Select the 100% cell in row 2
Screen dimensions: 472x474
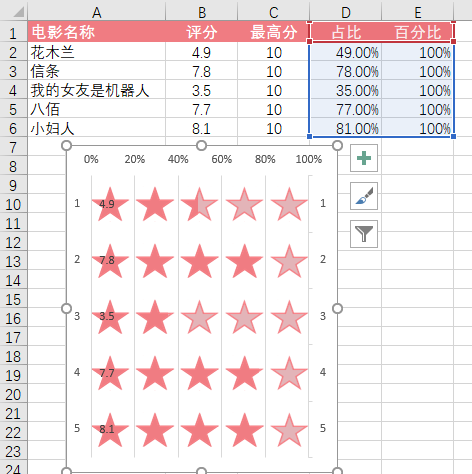pyautogui.click(x=418, y=52)
